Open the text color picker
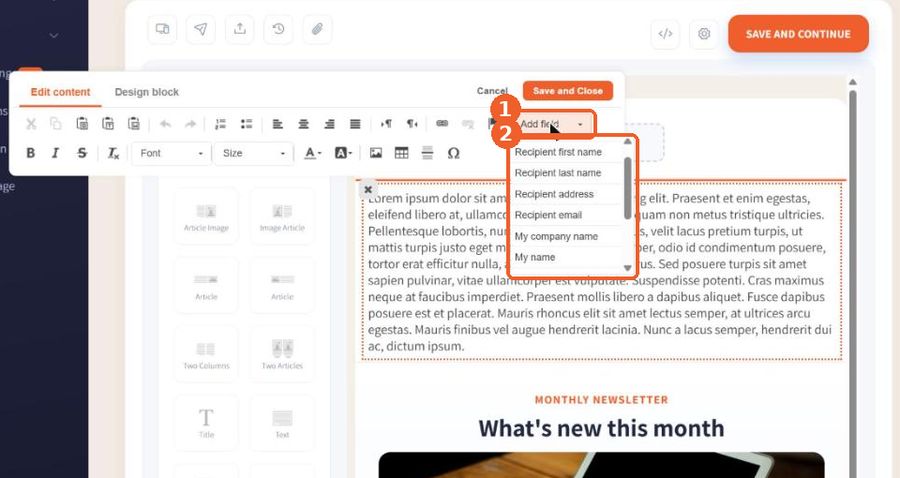The width and height of the screenshot is (900, 478). click(313, 153)
